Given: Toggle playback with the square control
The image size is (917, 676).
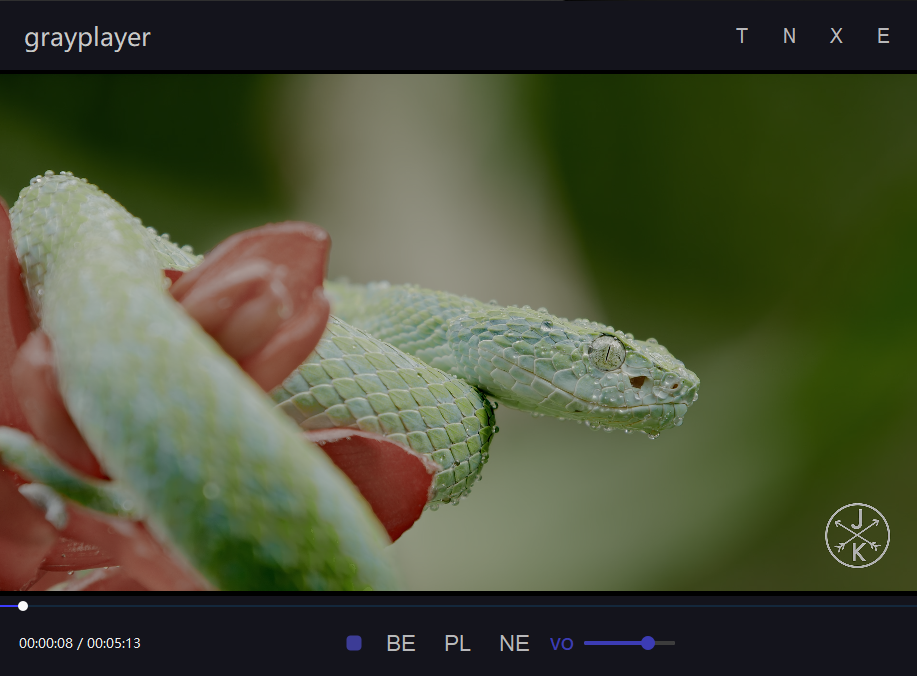Looking at the screenshot, I should tap(354, 643).
